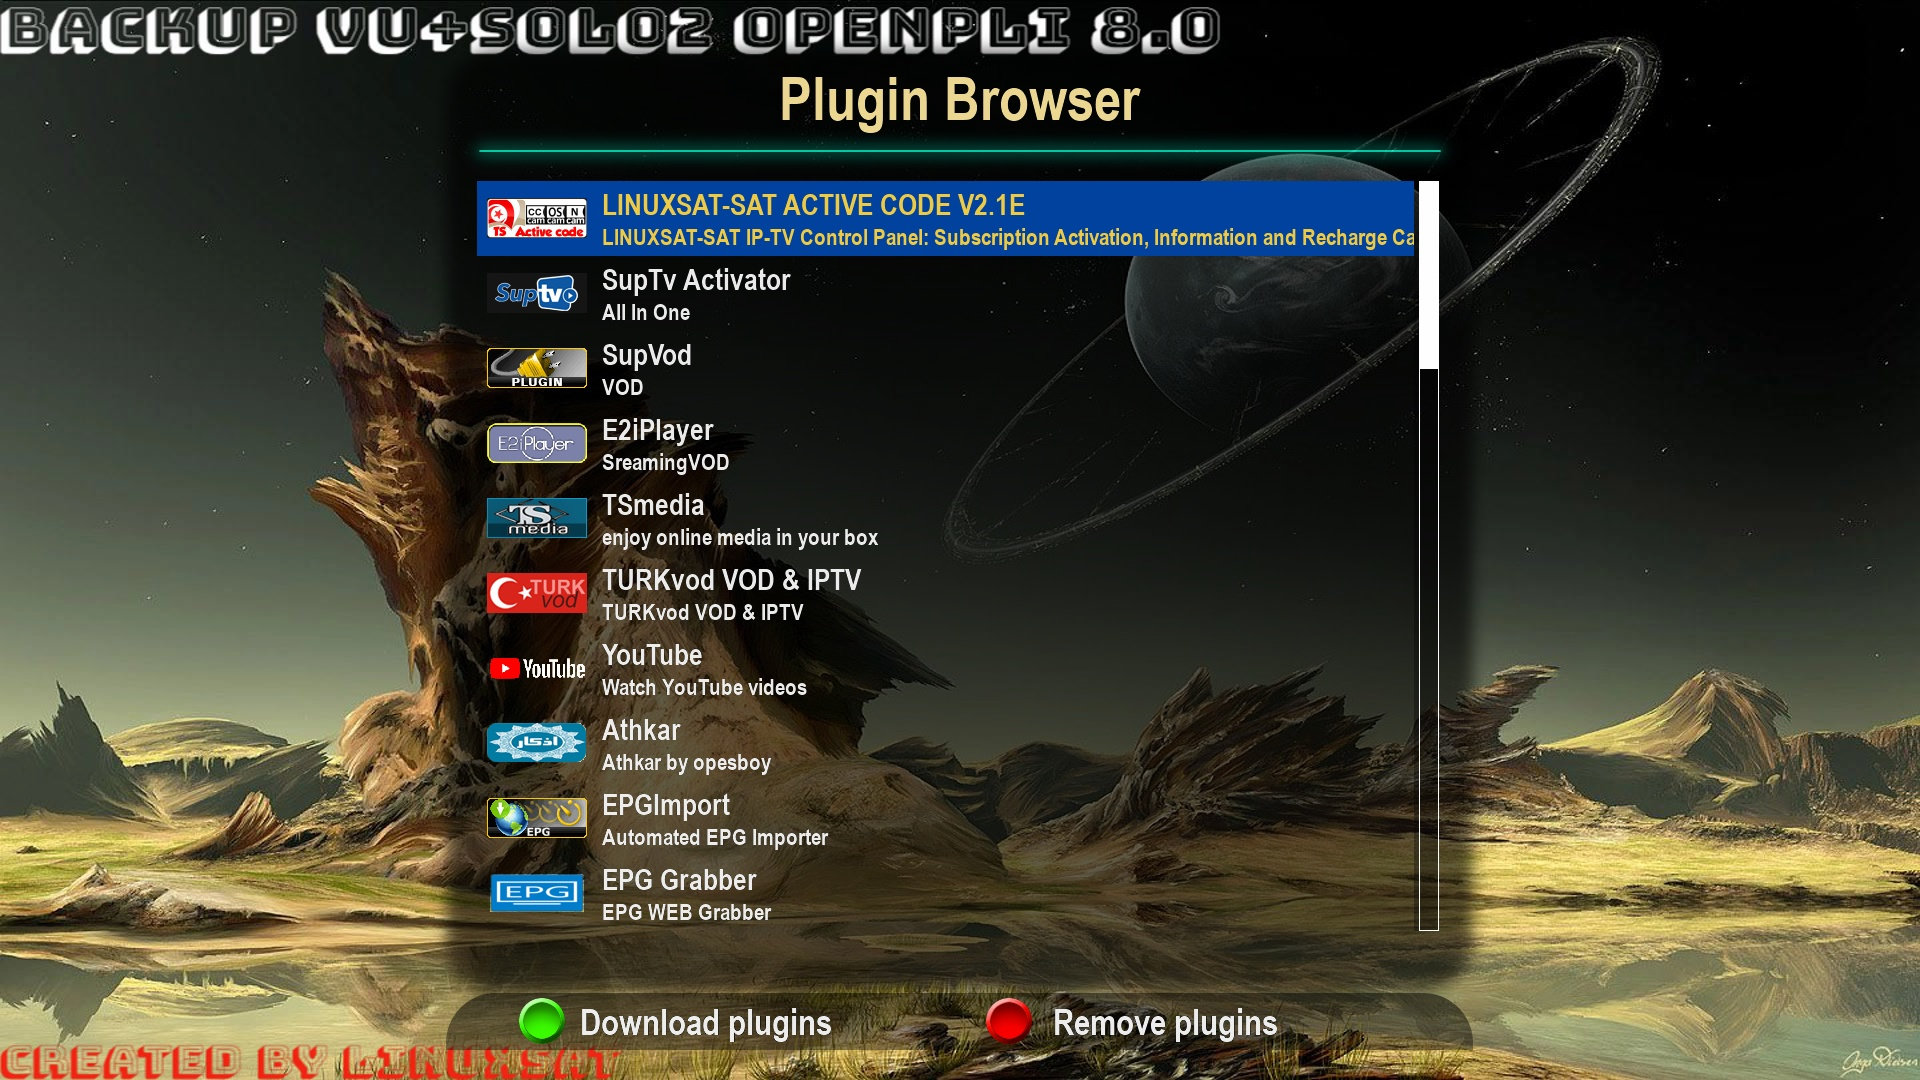The image size is (1920, 1080).
Task: Click the TSmedia logo icon
Action: point(536,518)
